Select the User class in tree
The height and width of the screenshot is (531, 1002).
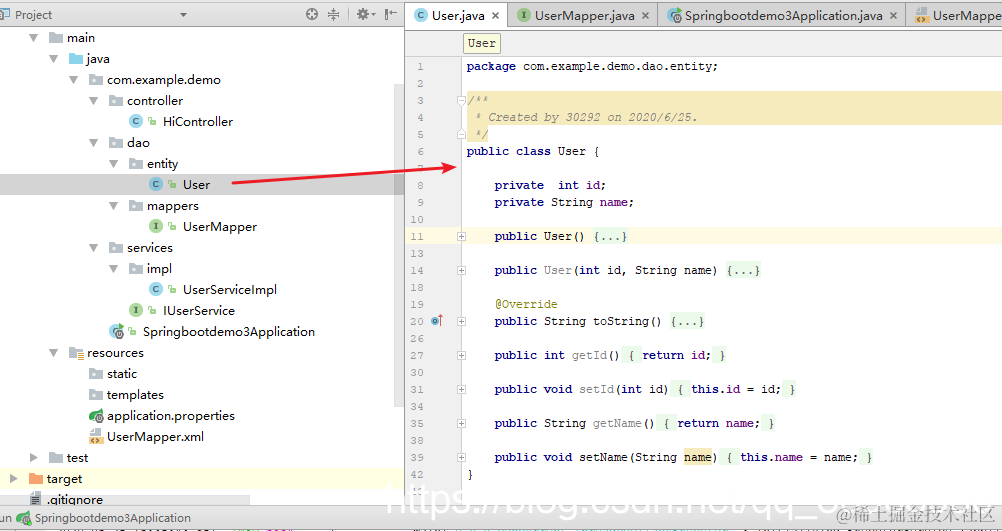point(196,185)
